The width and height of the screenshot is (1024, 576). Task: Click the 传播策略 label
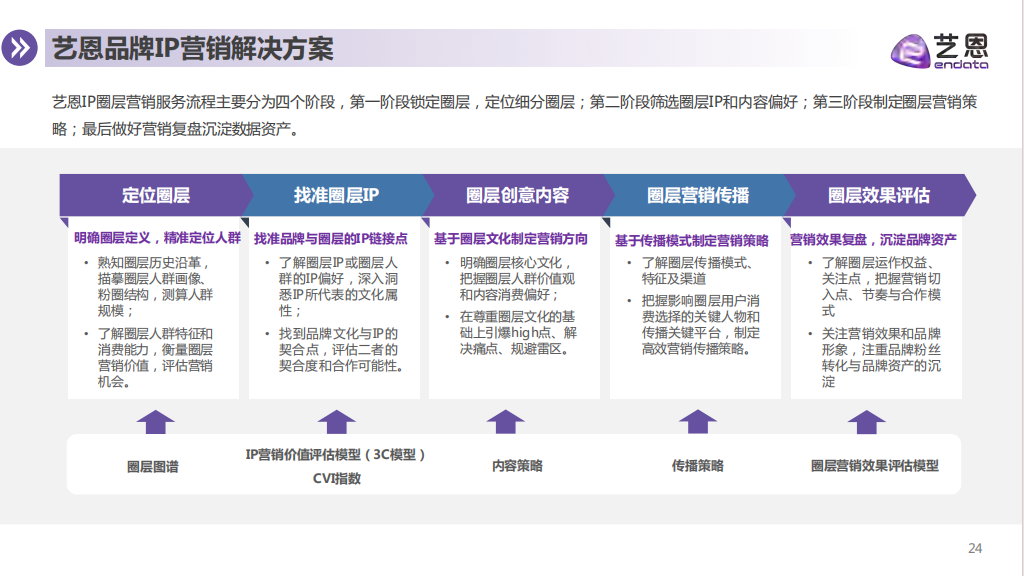(x=697, y=466)
